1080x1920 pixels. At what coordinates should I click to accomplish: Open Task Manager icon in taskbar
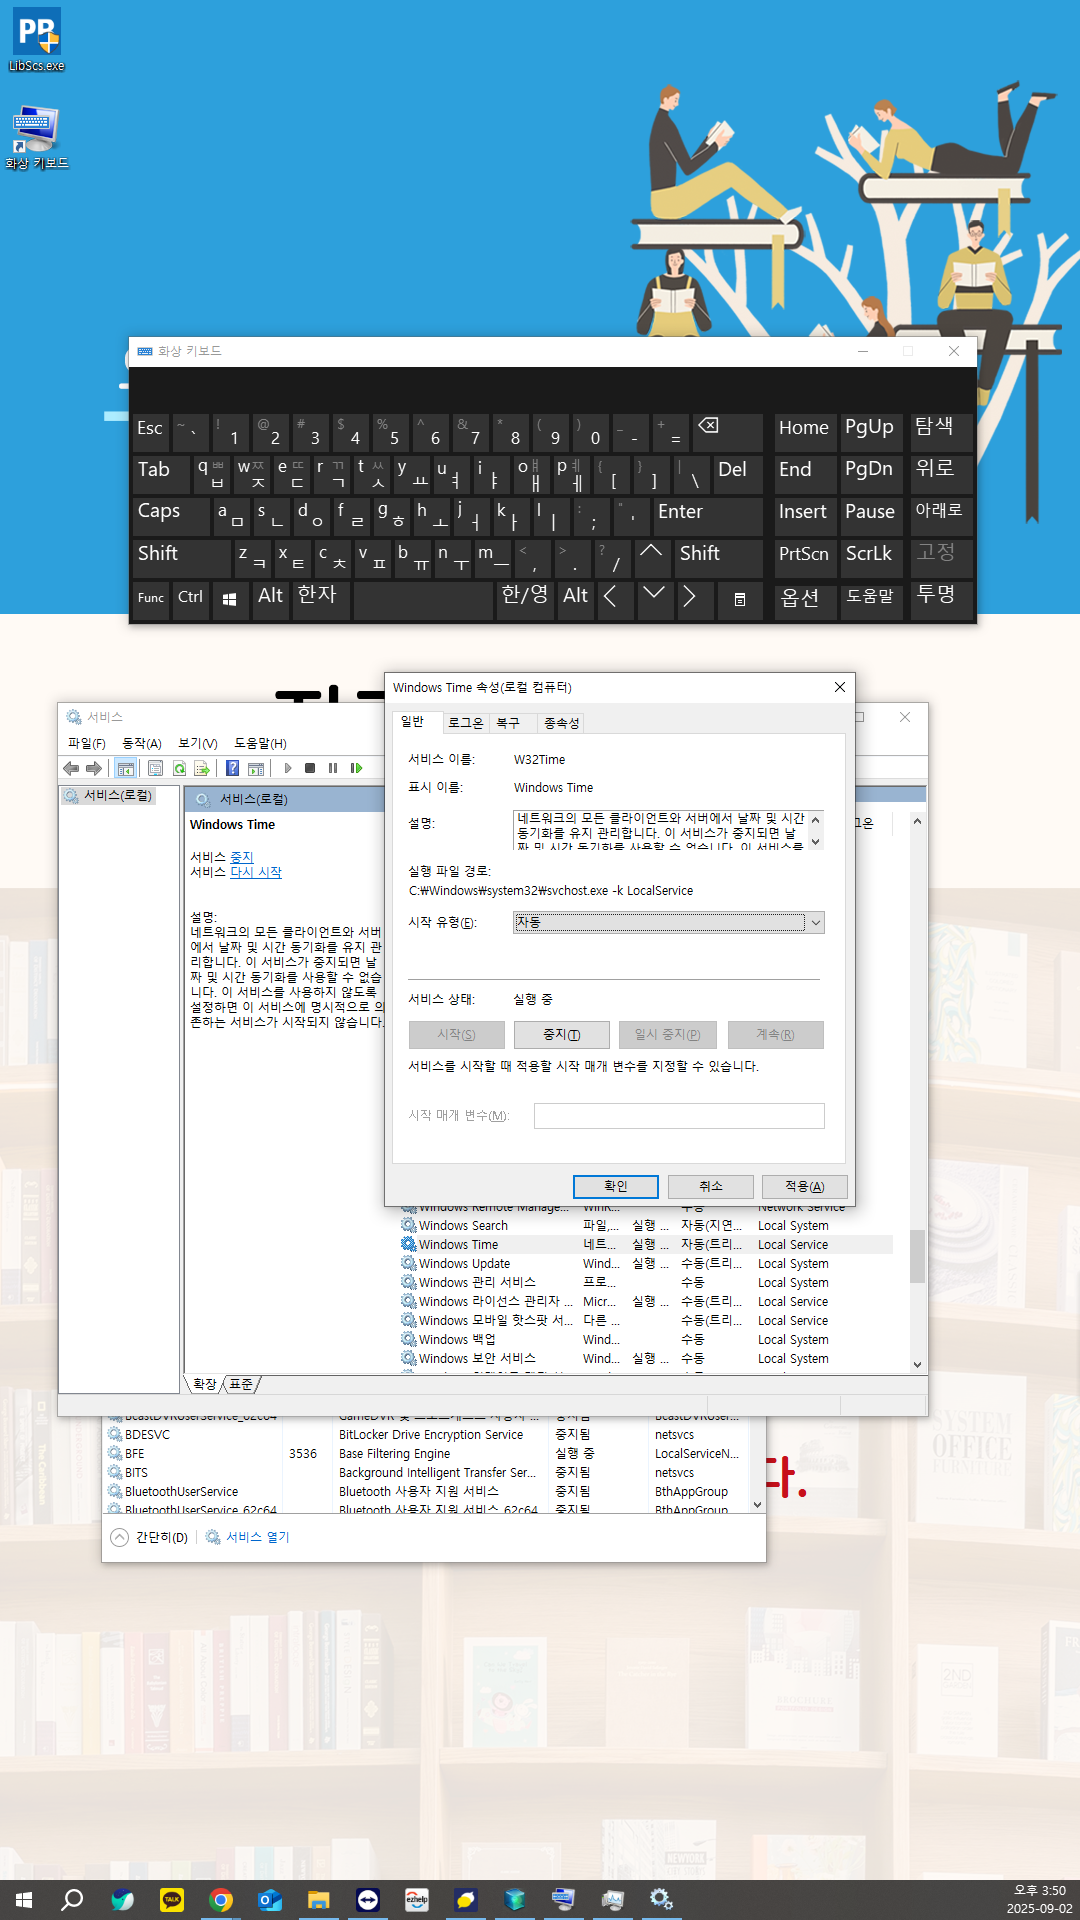point(612,1899)
